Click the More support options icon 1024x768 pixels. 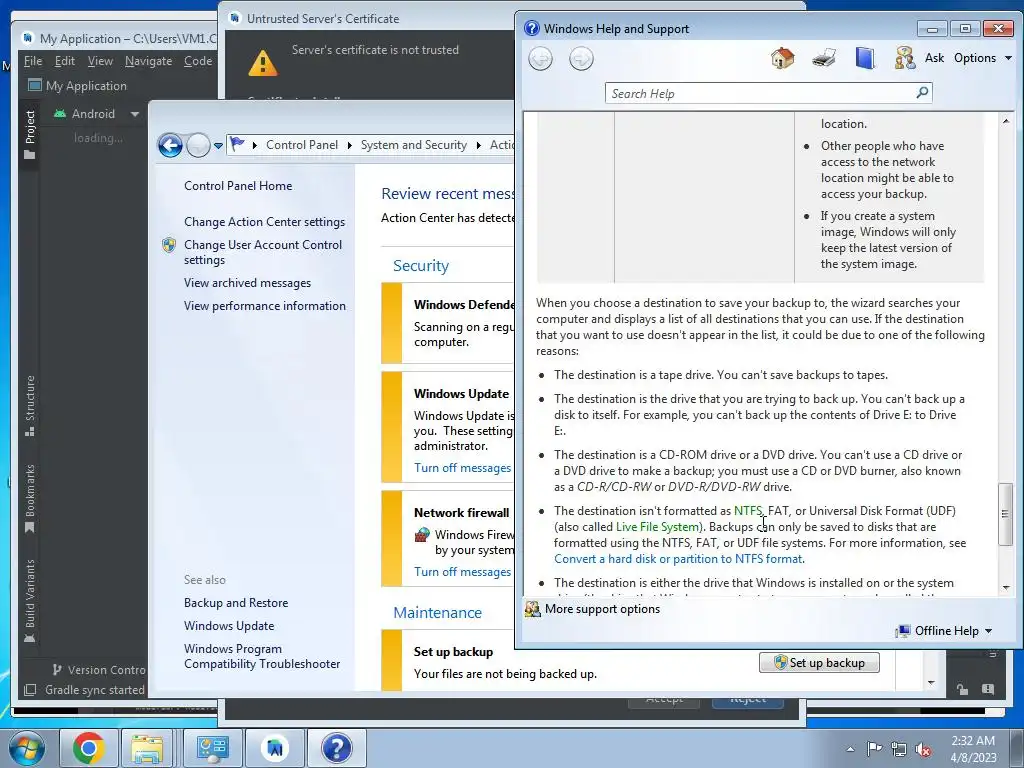click(533, 609)
